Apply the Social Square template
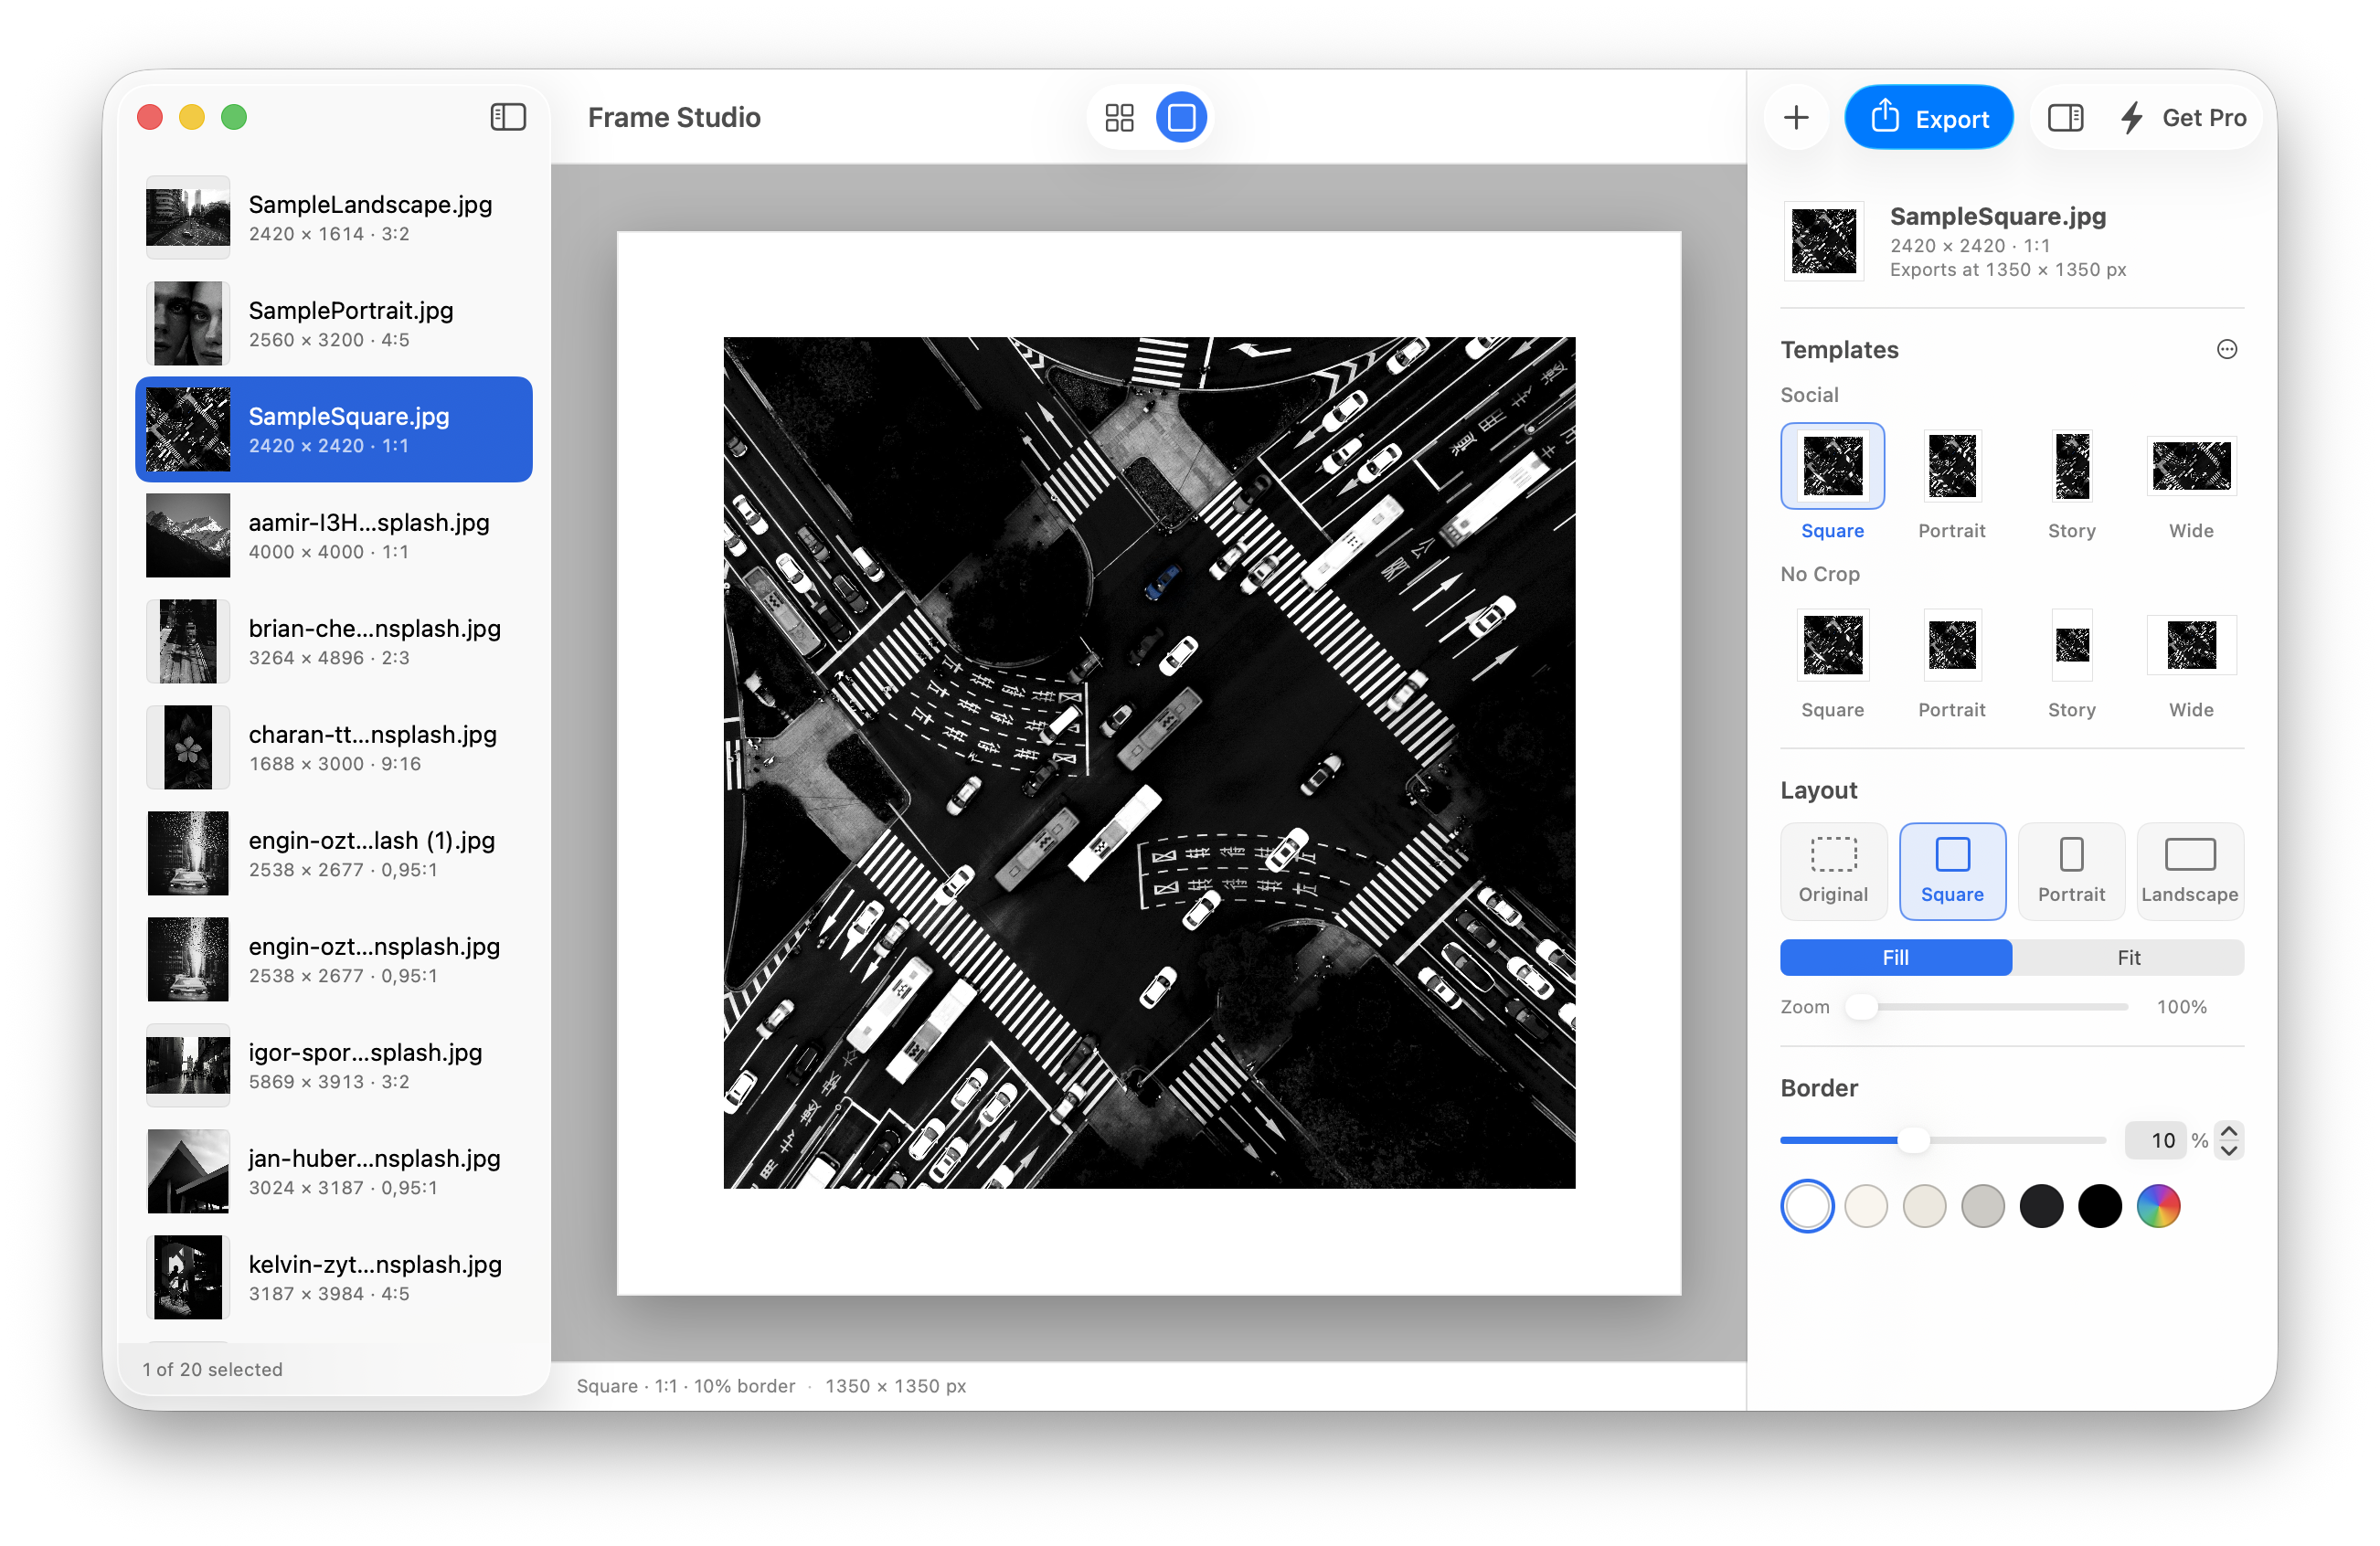The image size is (2380, 1546). click(1832, 483)
